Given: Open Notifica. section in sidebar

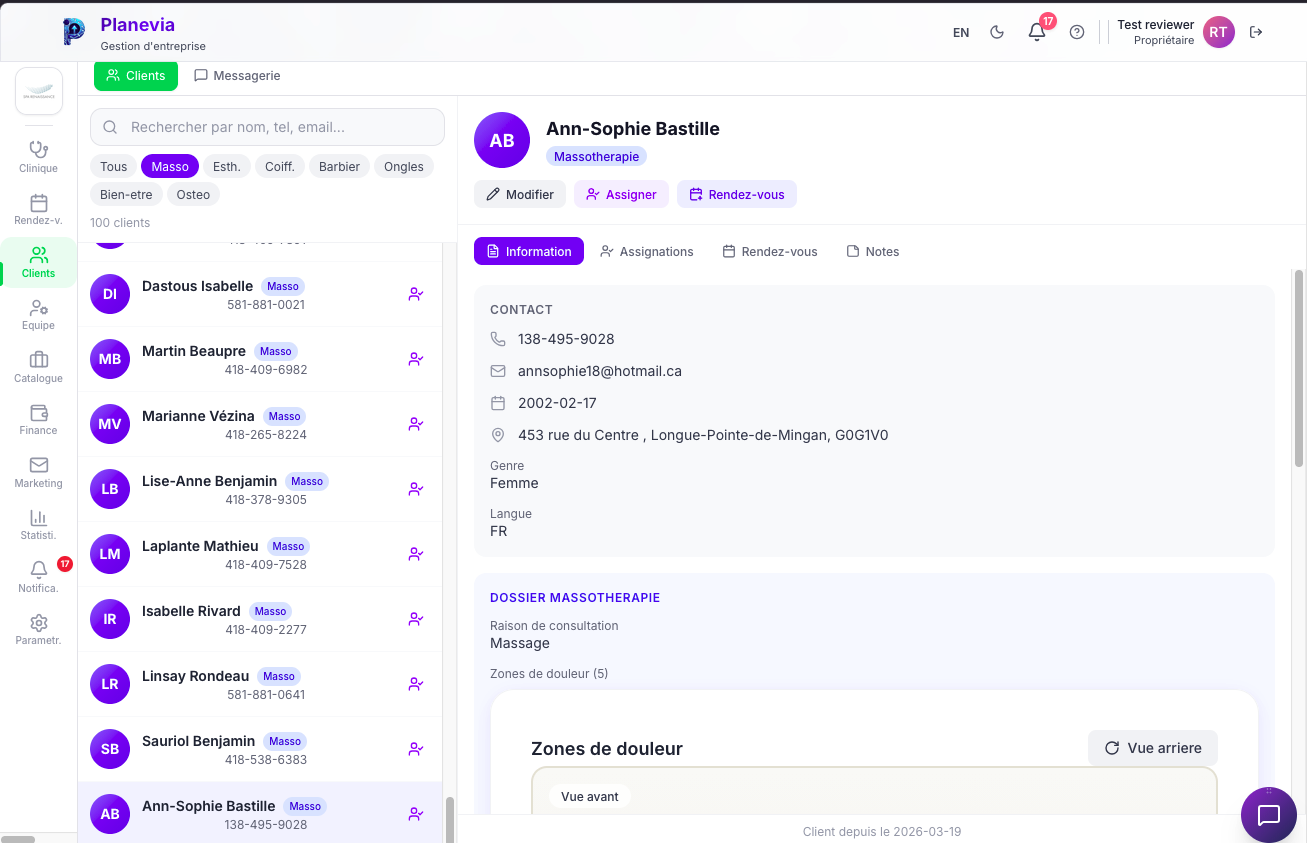Looking at the screenshot, I should pos(38,577).
